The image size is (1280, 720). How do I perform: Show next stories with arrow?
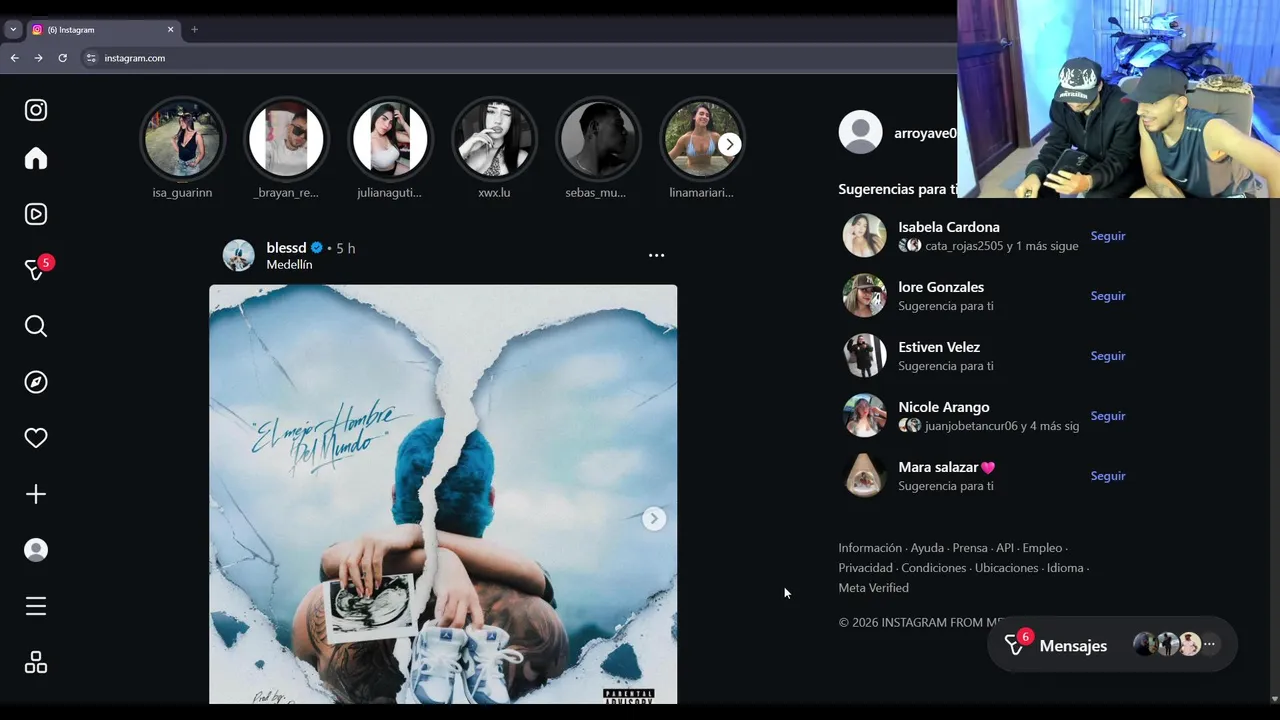point(730,144)
